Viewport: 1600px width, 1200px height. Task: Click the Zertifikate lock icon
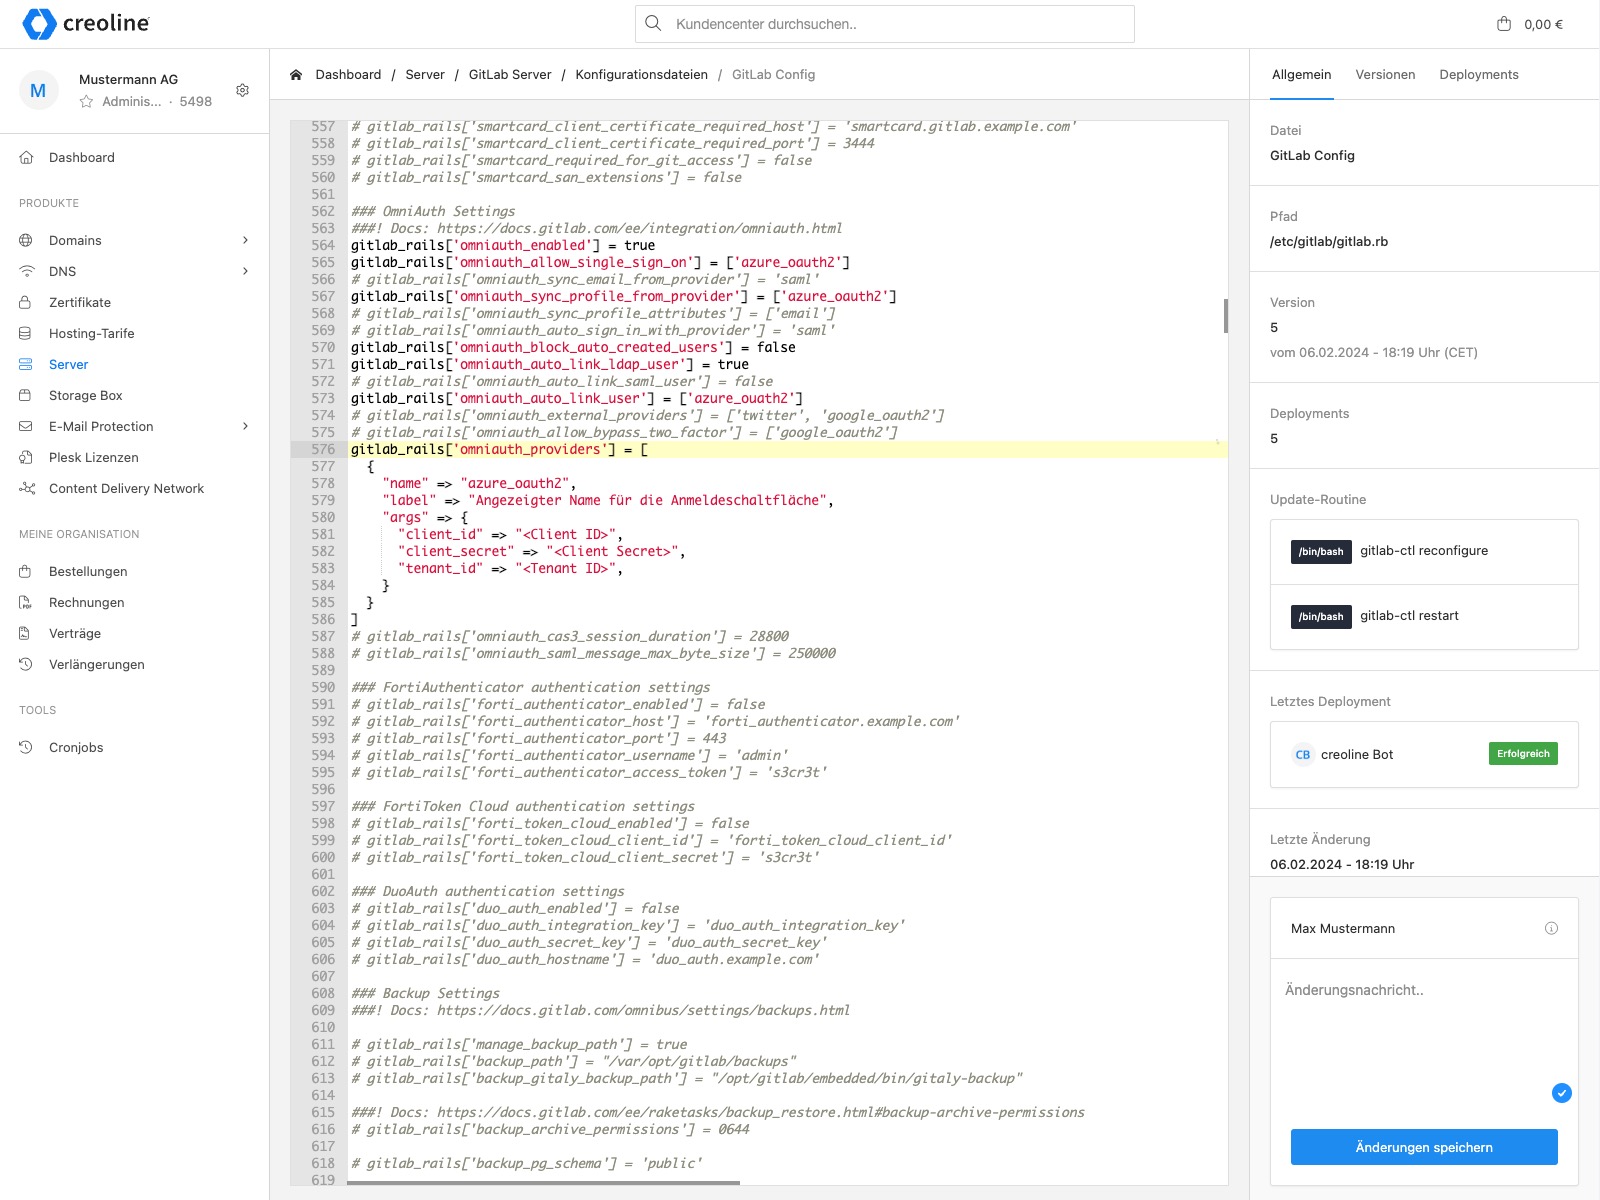[x=26, y=302]
